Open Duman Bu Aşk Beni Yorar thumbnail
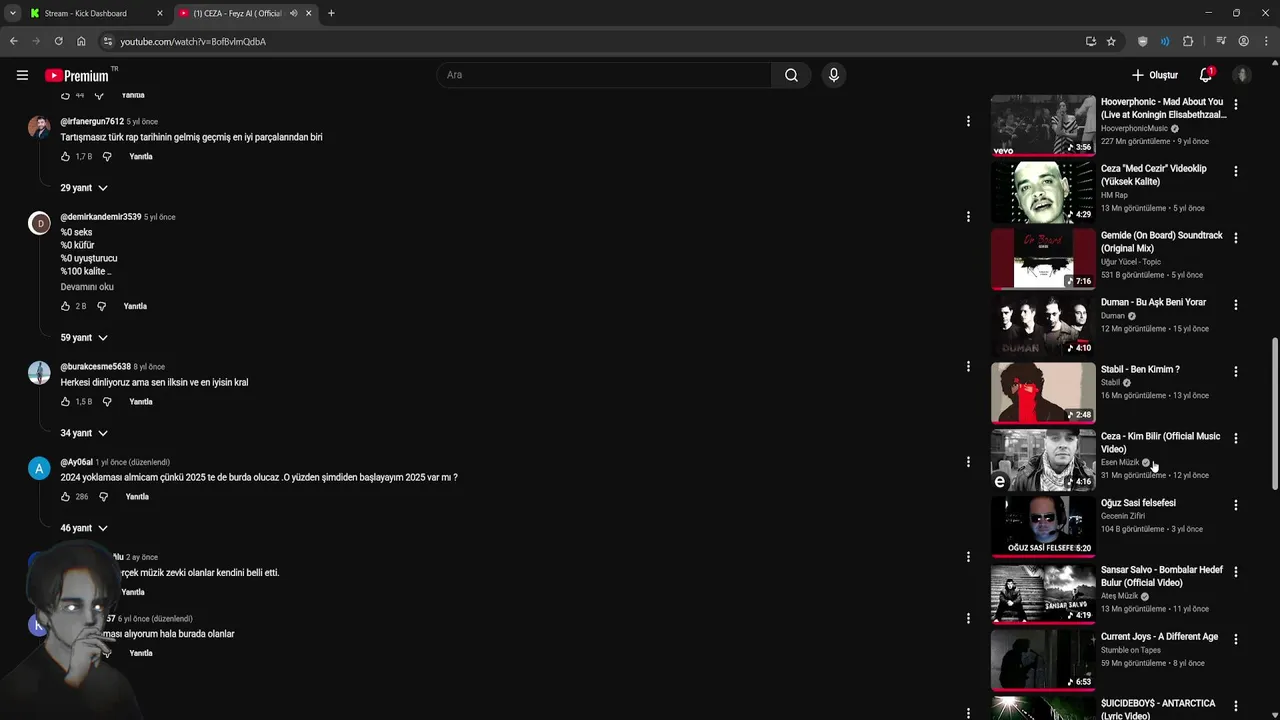The image size is (1280, 720). (x=1043, y=326)
